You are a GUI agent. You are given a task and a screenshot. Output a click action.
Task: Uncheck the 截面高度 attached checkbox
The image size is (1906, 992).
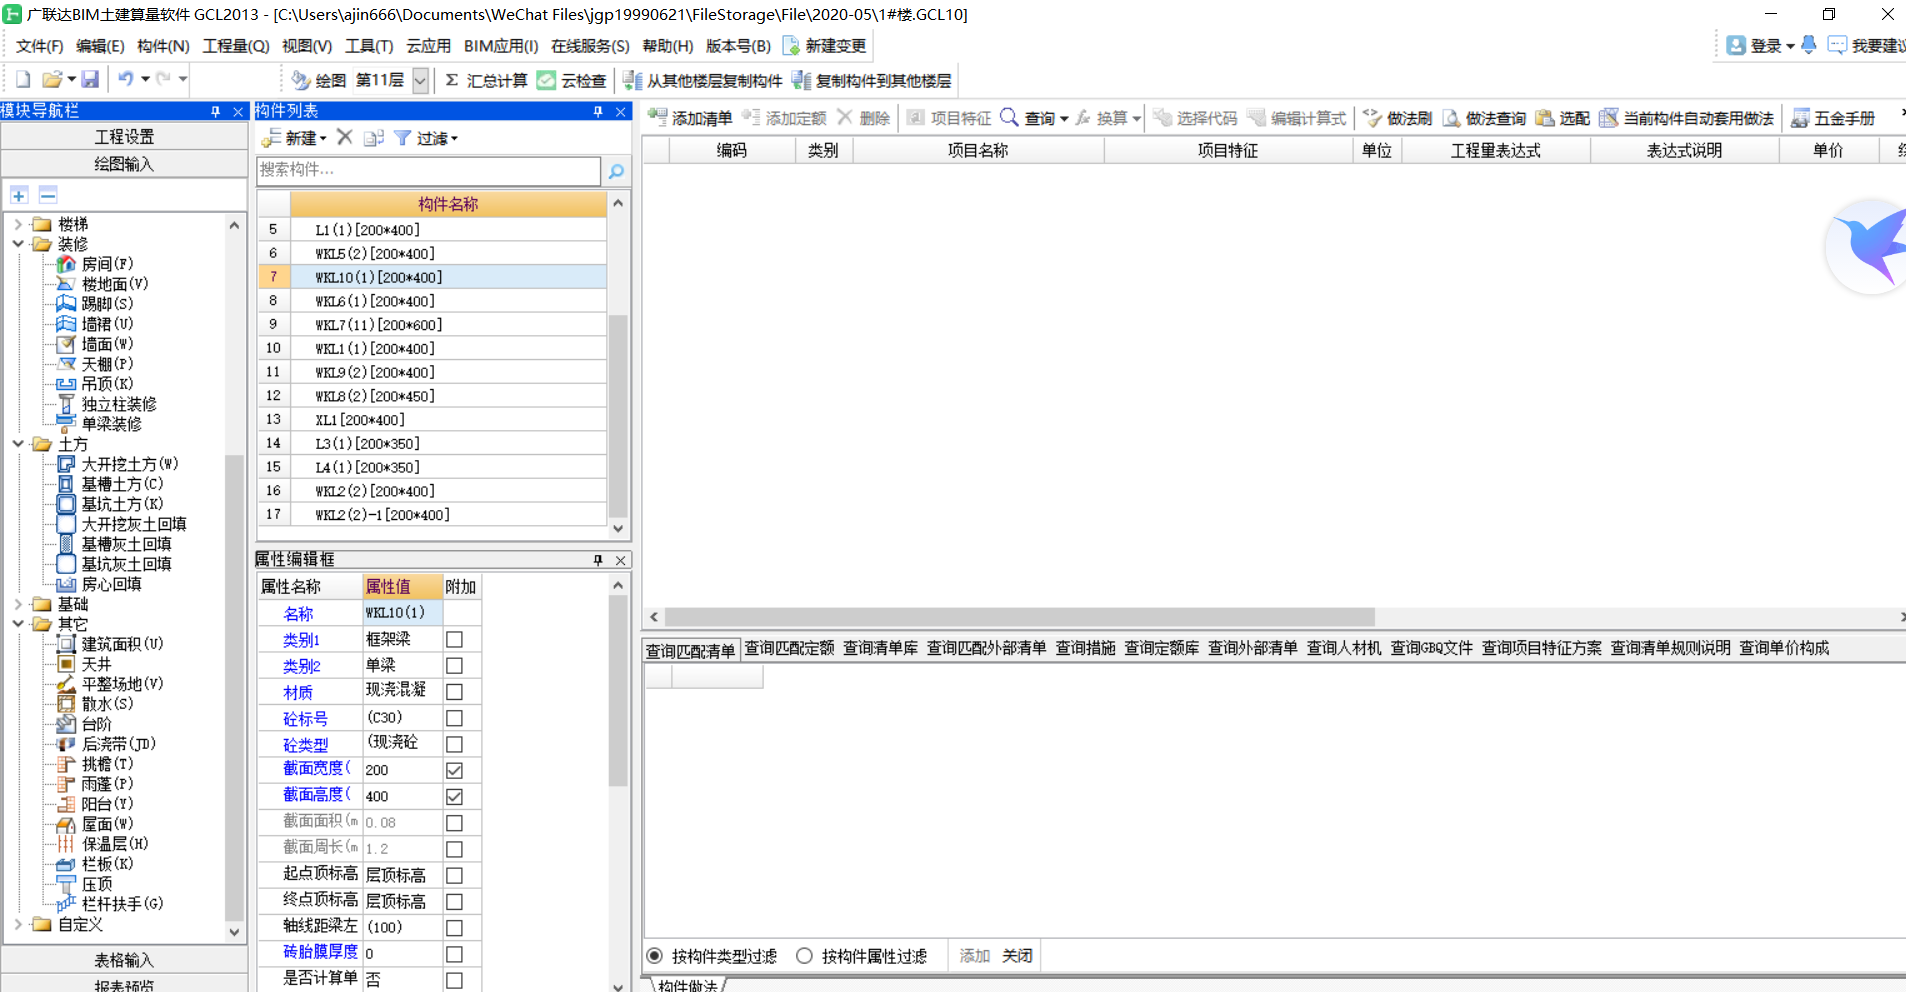454,797
